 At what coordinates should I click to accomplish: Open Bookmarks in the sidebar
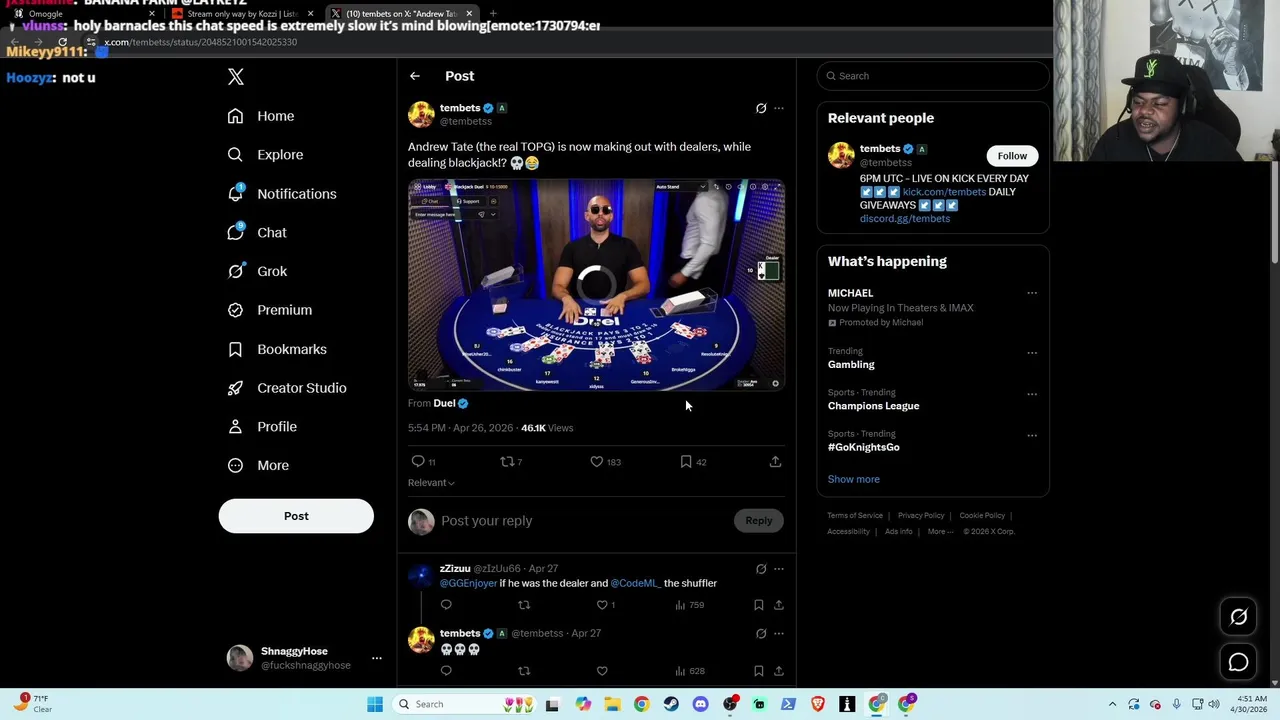[x=277, y=349]
